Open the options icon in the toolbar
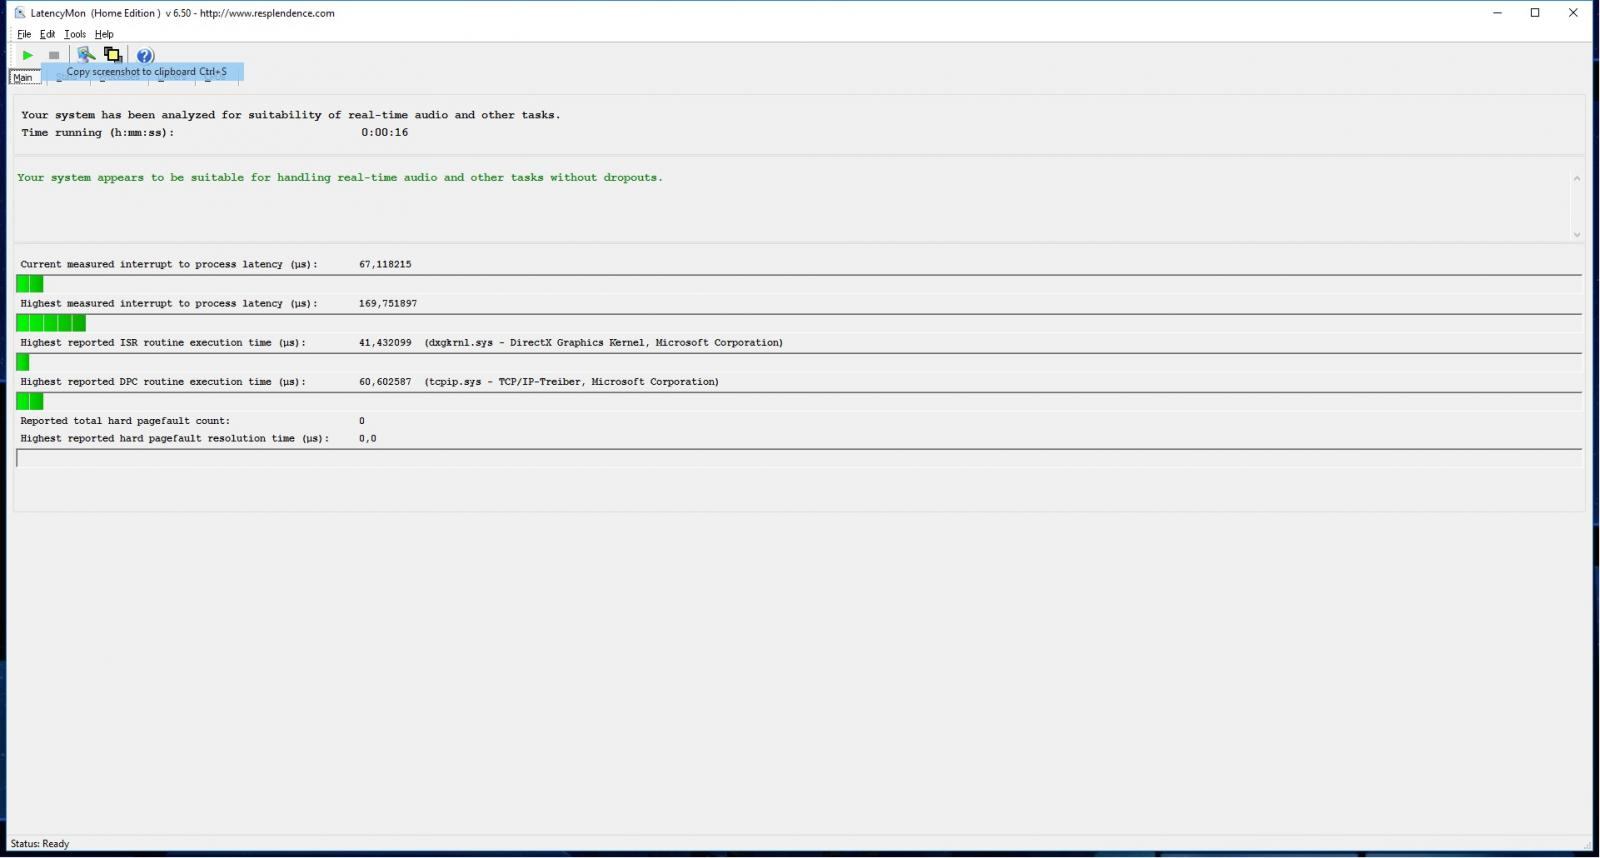The image size is (1600, 858). pyautogui.click(x=86, y=55)
